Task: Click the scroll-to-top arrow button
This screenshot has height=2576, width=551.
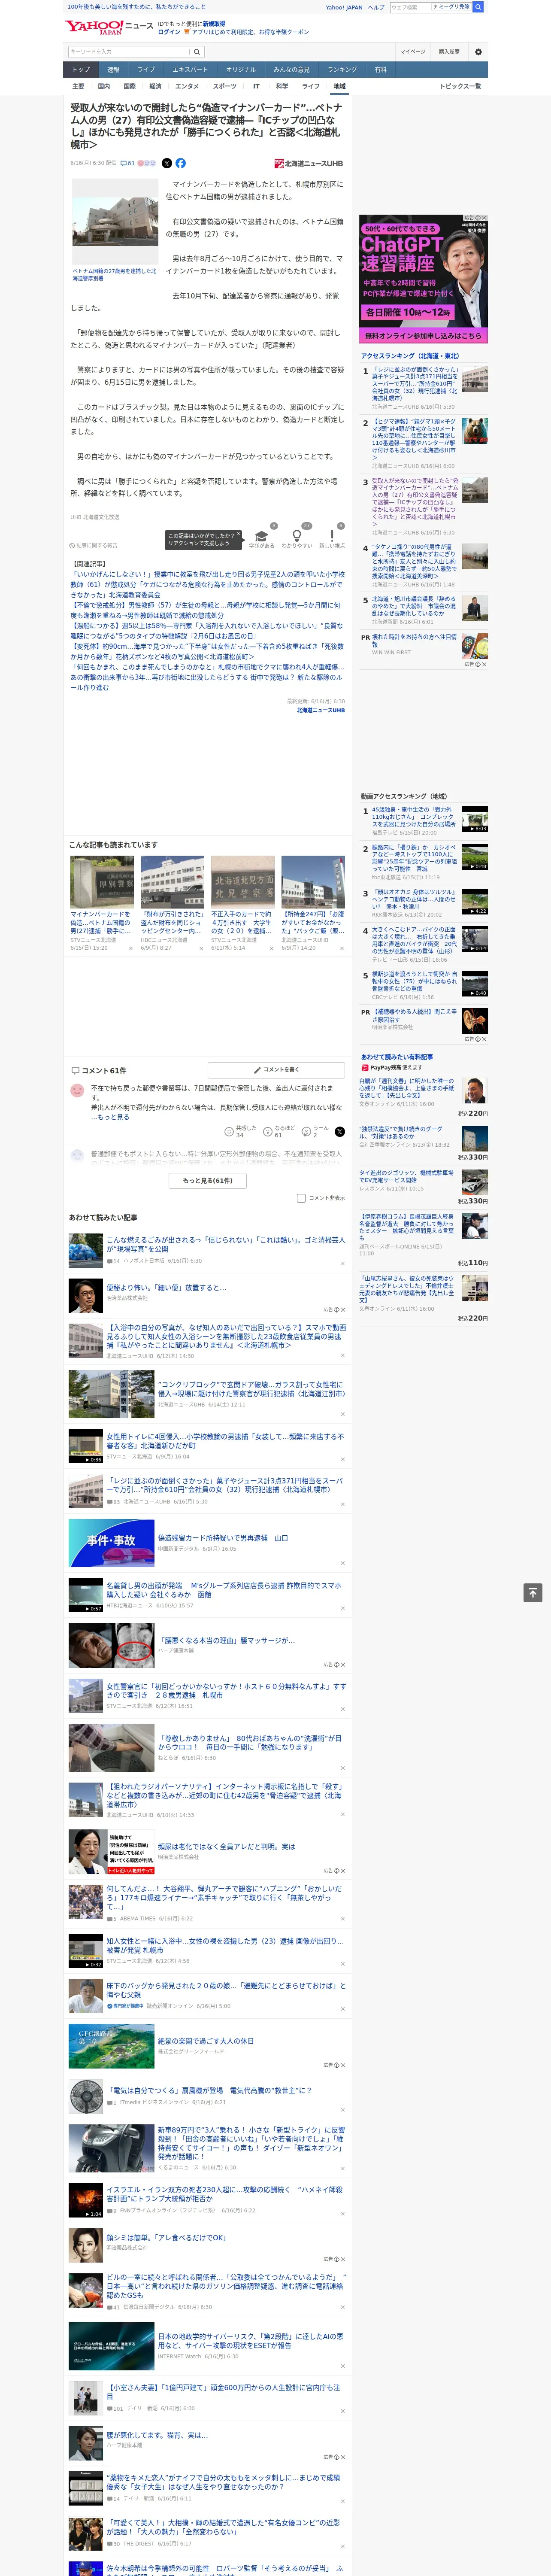Action: point(533,1593)
